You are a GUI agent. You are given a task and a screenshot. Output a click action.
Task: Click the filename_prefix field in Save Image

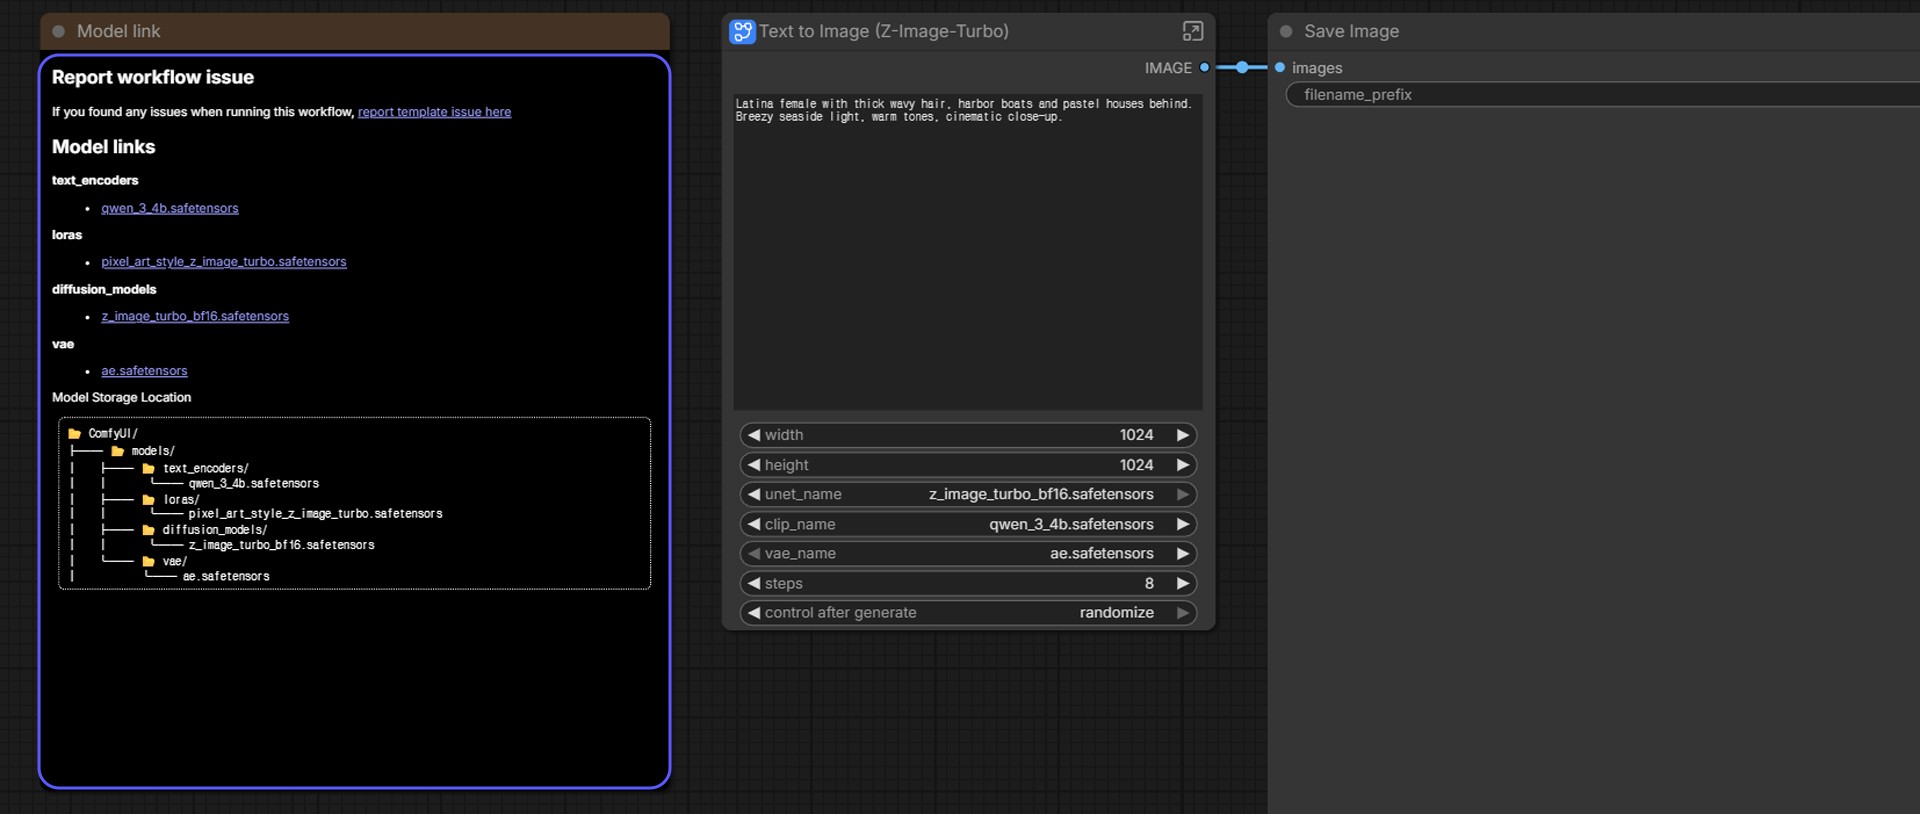click(x=1602, y=95)
